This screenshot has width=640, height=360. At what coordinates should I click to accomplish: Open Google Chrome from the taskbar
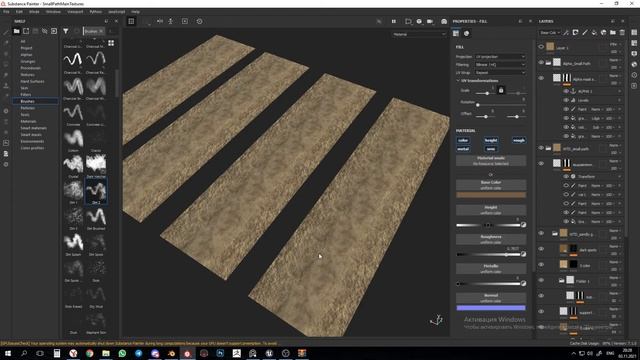click(x=90, y=353)
